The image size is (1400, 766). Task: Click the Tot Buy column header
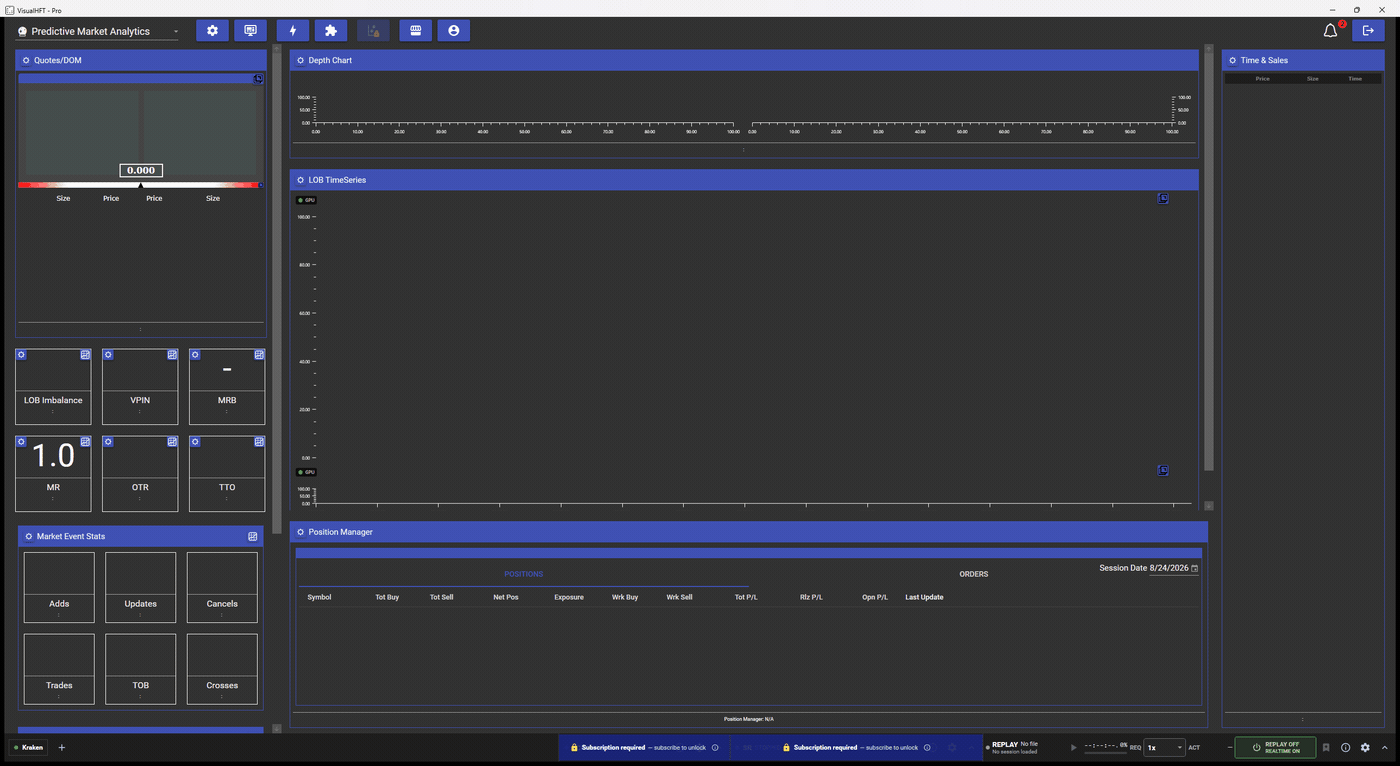pos(387,597)
